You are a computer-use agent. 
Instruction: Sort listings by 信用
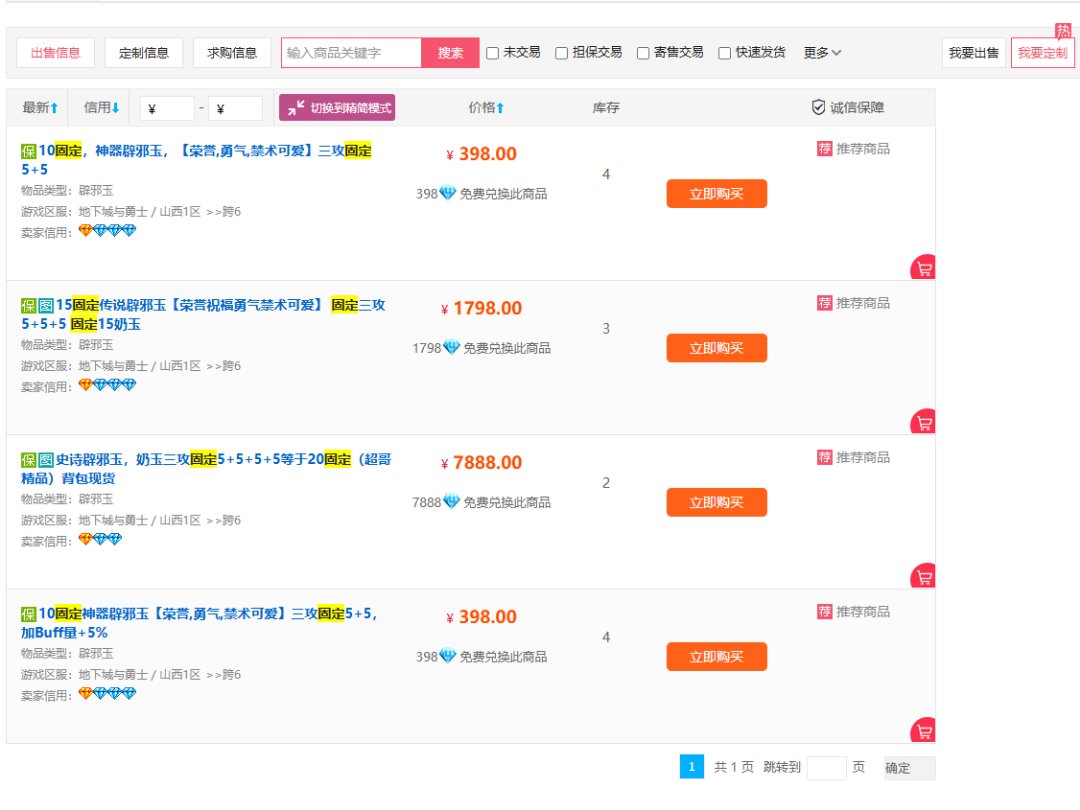(x=101, y=108)
